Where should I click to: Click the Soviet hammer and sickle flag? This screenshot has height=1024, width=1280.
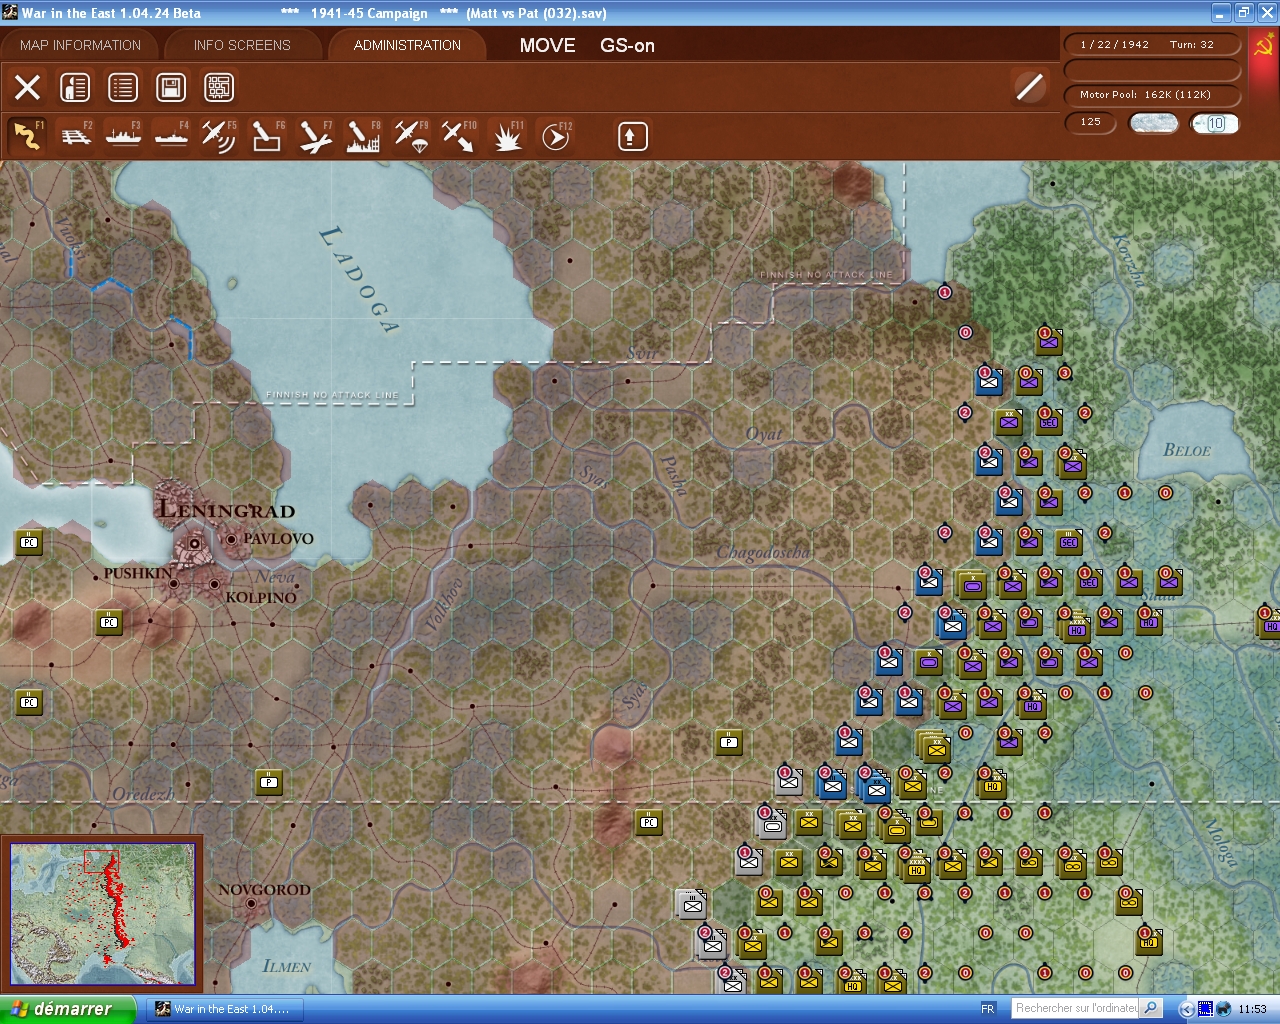[x=1263, y=46]
